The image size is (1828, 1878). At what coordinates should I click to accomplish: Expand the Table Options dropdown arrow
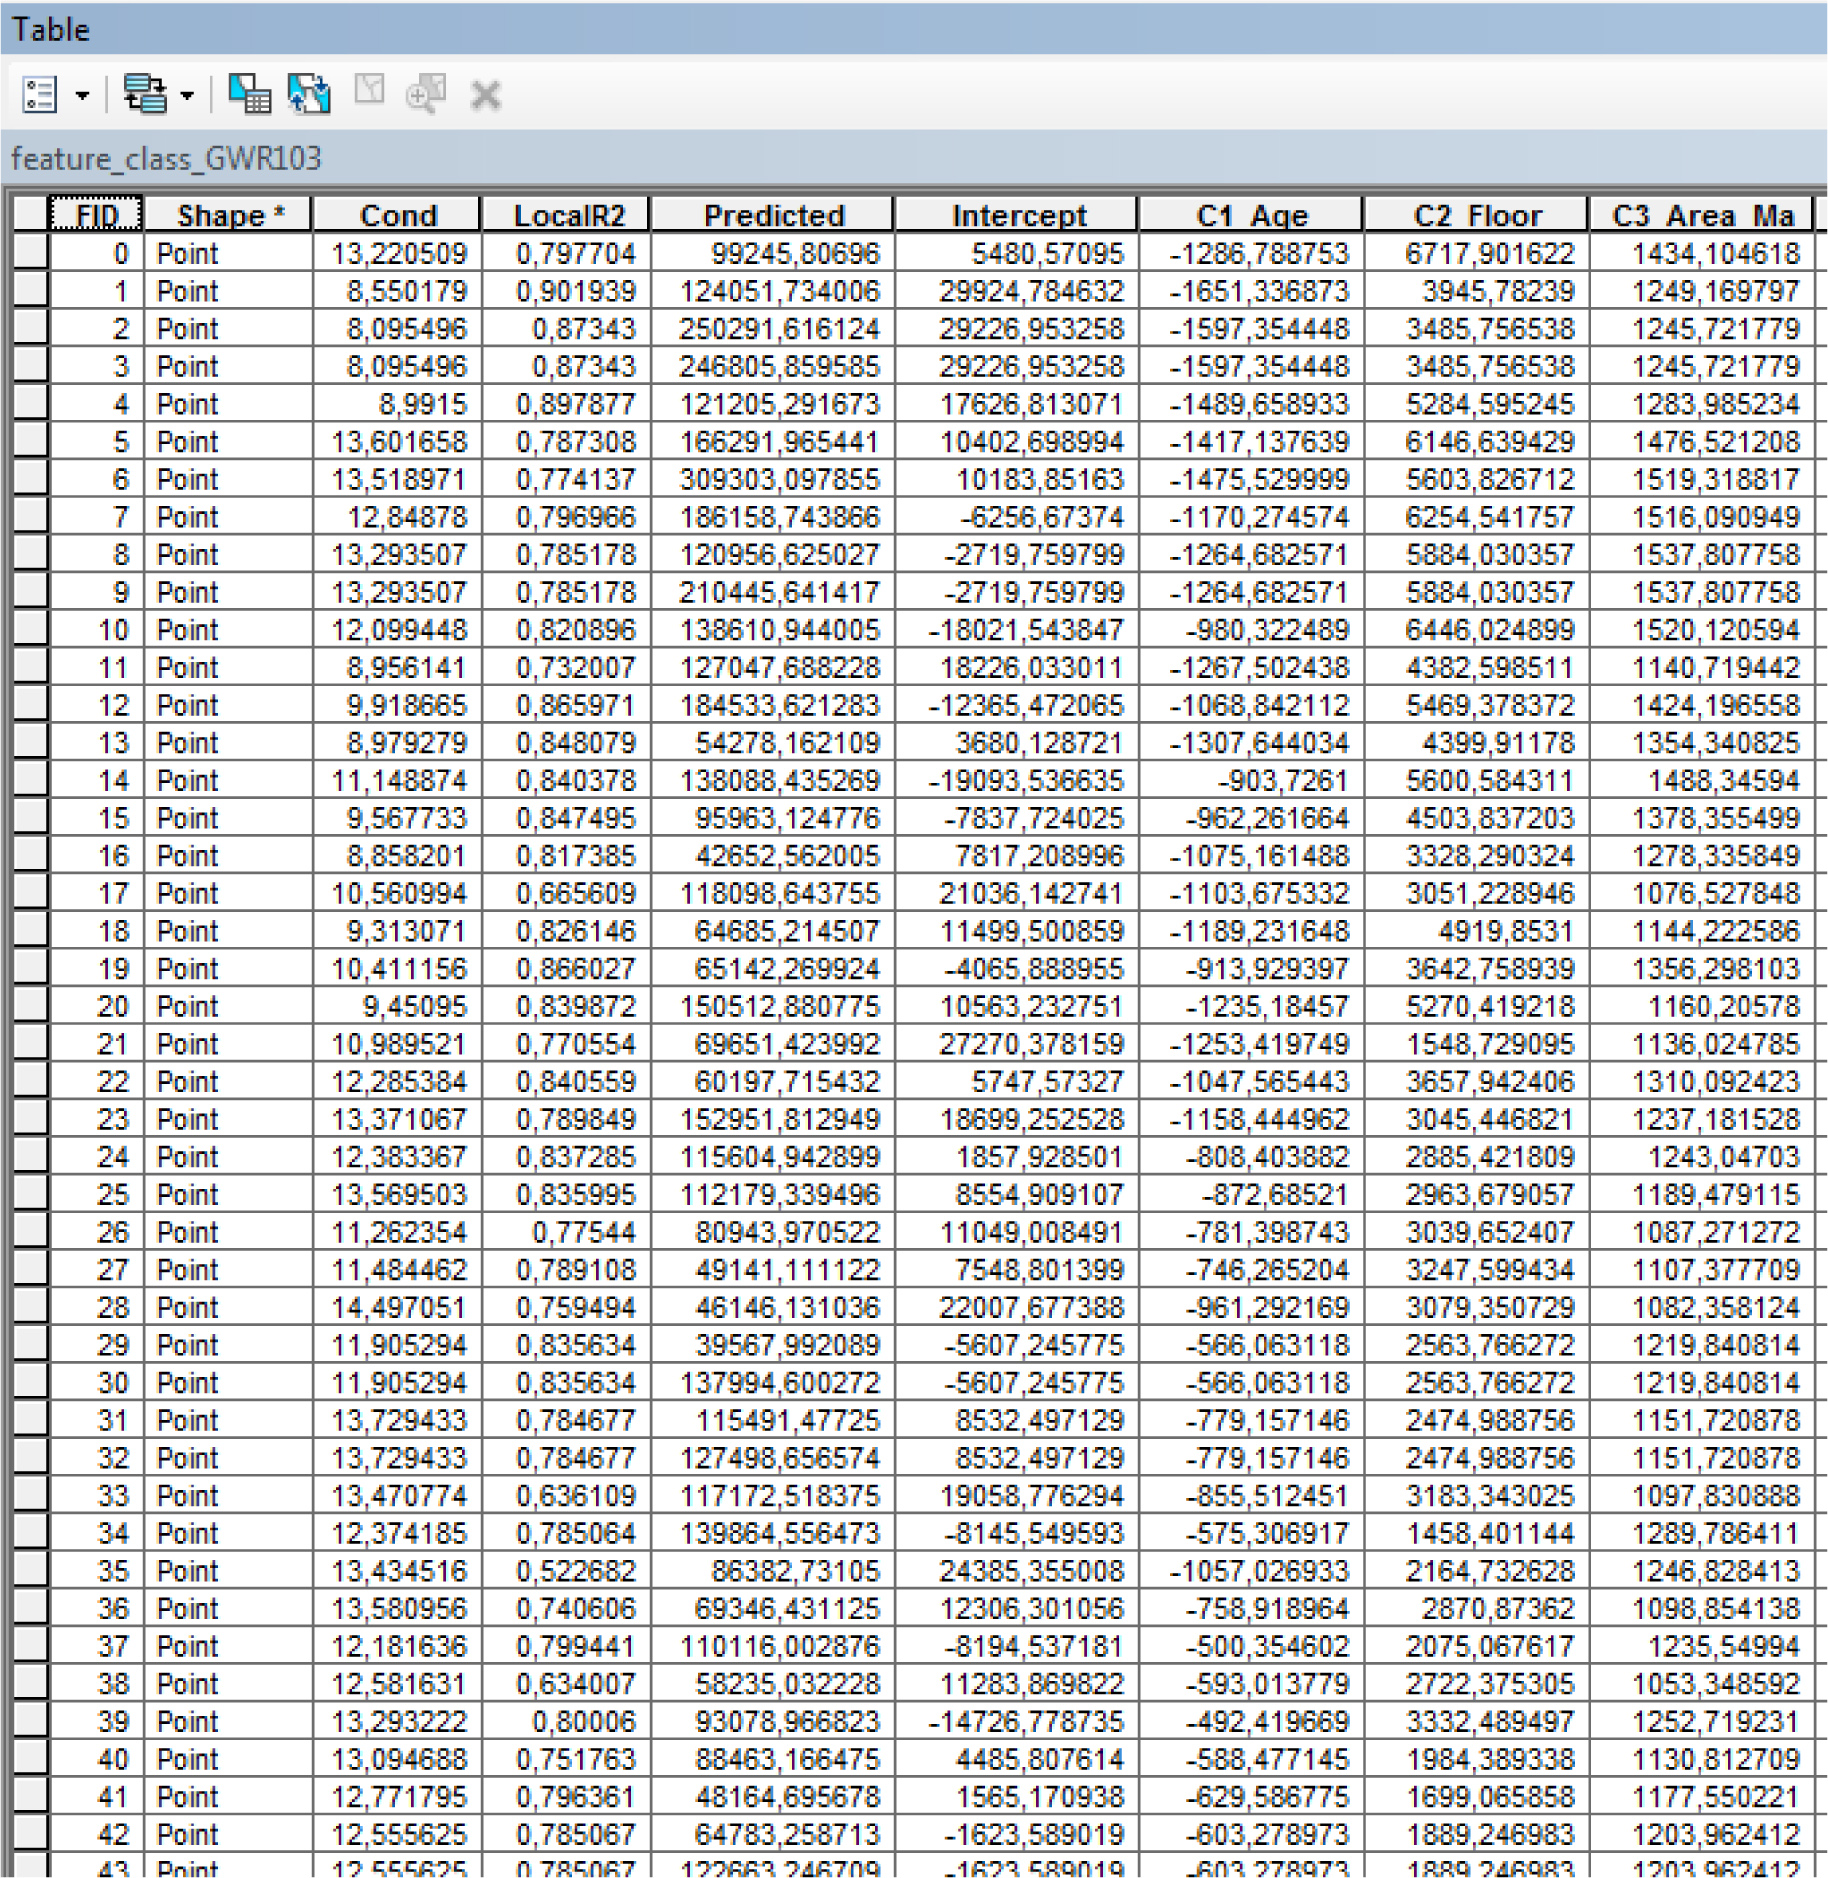[82, 96]
